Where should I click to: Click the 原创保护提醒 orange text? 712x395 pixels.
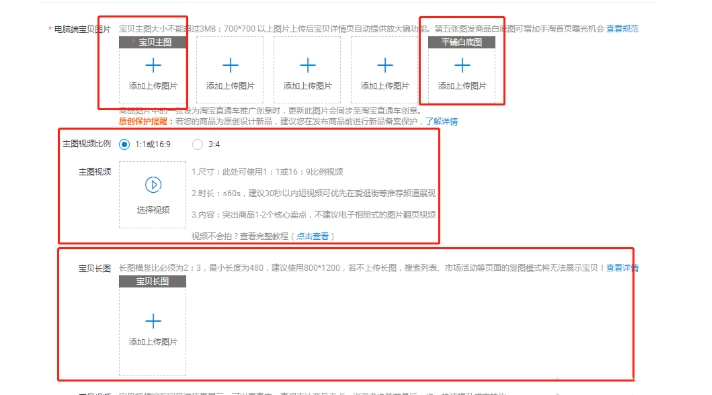[x=143, y=121]
